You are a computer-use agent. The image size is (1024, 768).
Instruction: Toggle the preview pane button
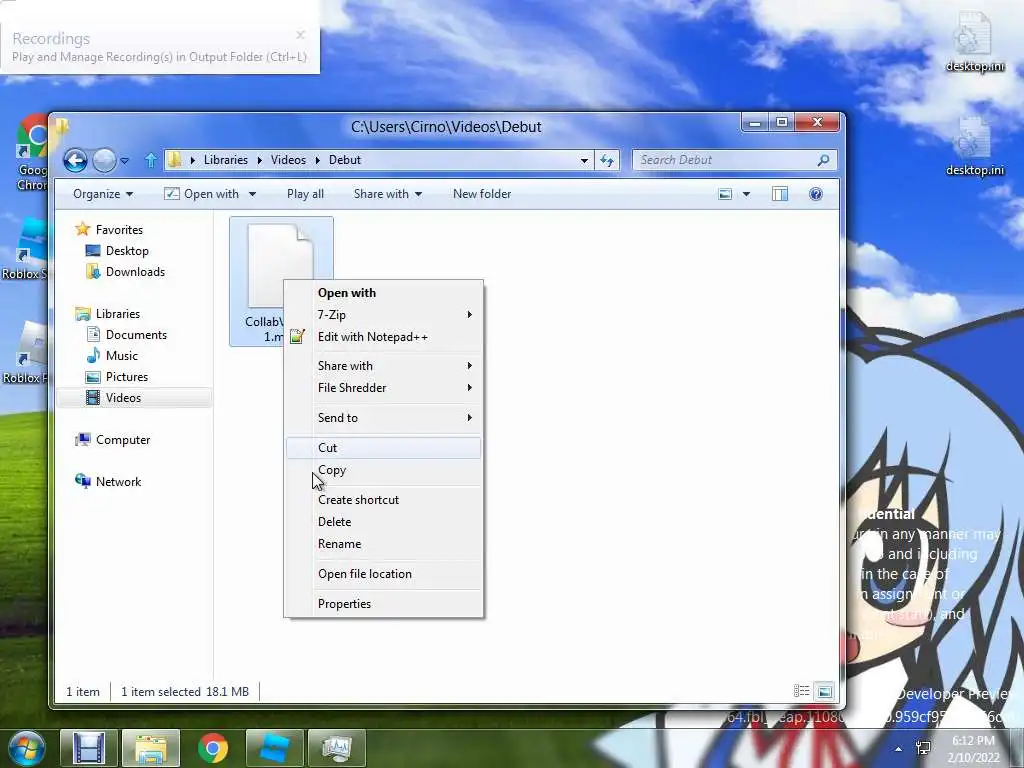pos(780,194)
